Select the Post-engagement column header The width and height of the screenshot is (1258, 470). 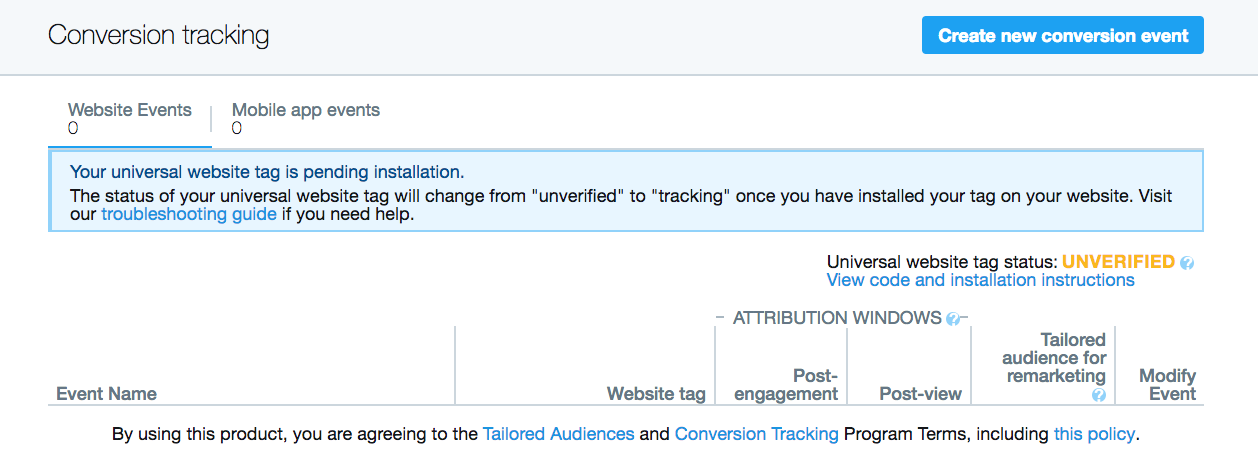point(786,385)
